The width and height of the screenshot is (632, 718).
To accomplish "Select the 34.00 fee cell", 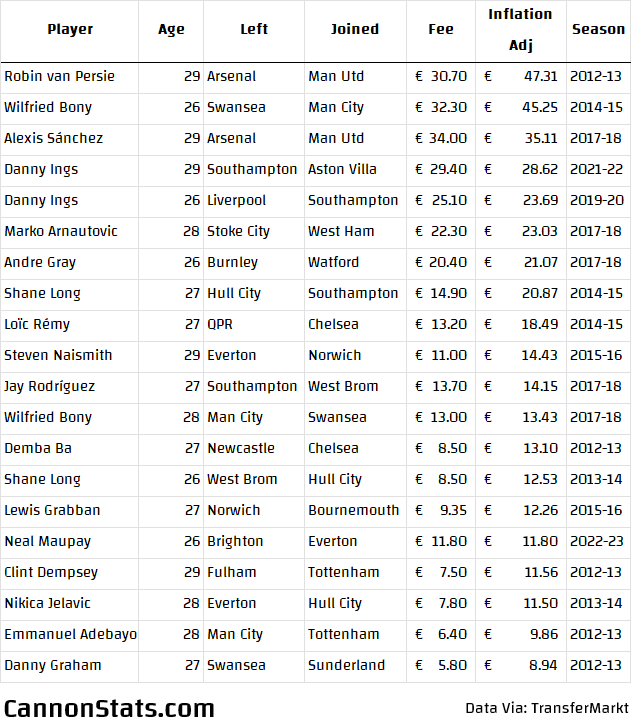I will pos(441,138).
